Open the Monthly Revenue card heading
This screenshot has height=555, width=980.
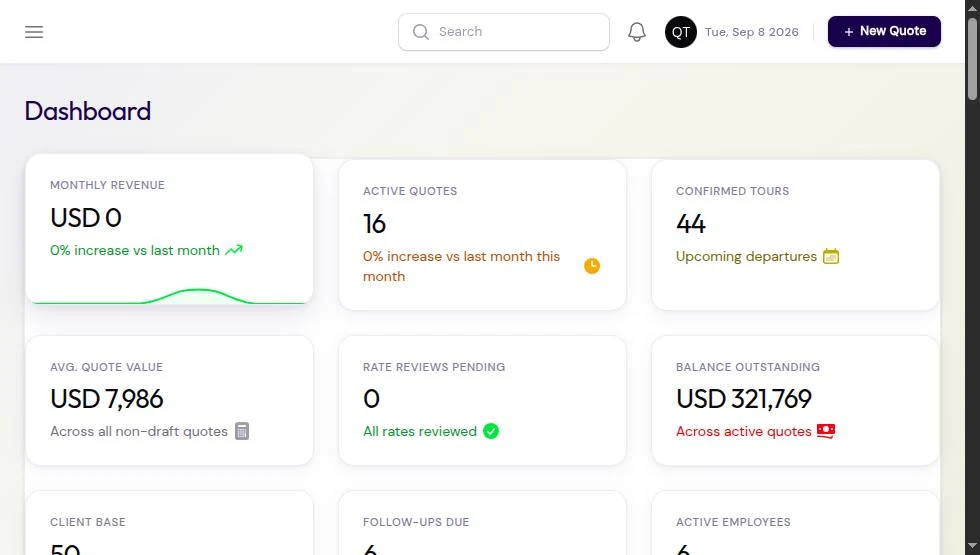tap(108, 185)
